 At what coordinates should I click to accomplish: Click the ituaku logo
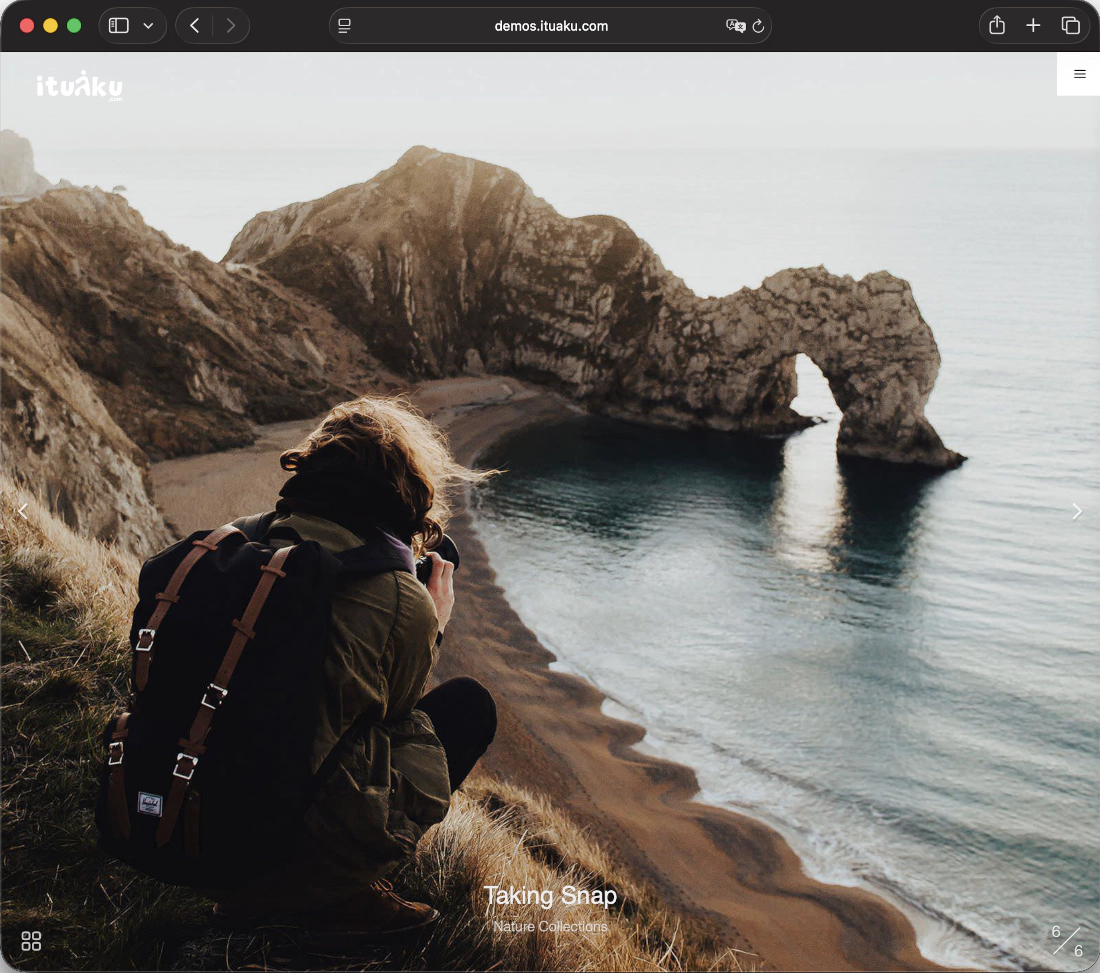pos(79,86)
